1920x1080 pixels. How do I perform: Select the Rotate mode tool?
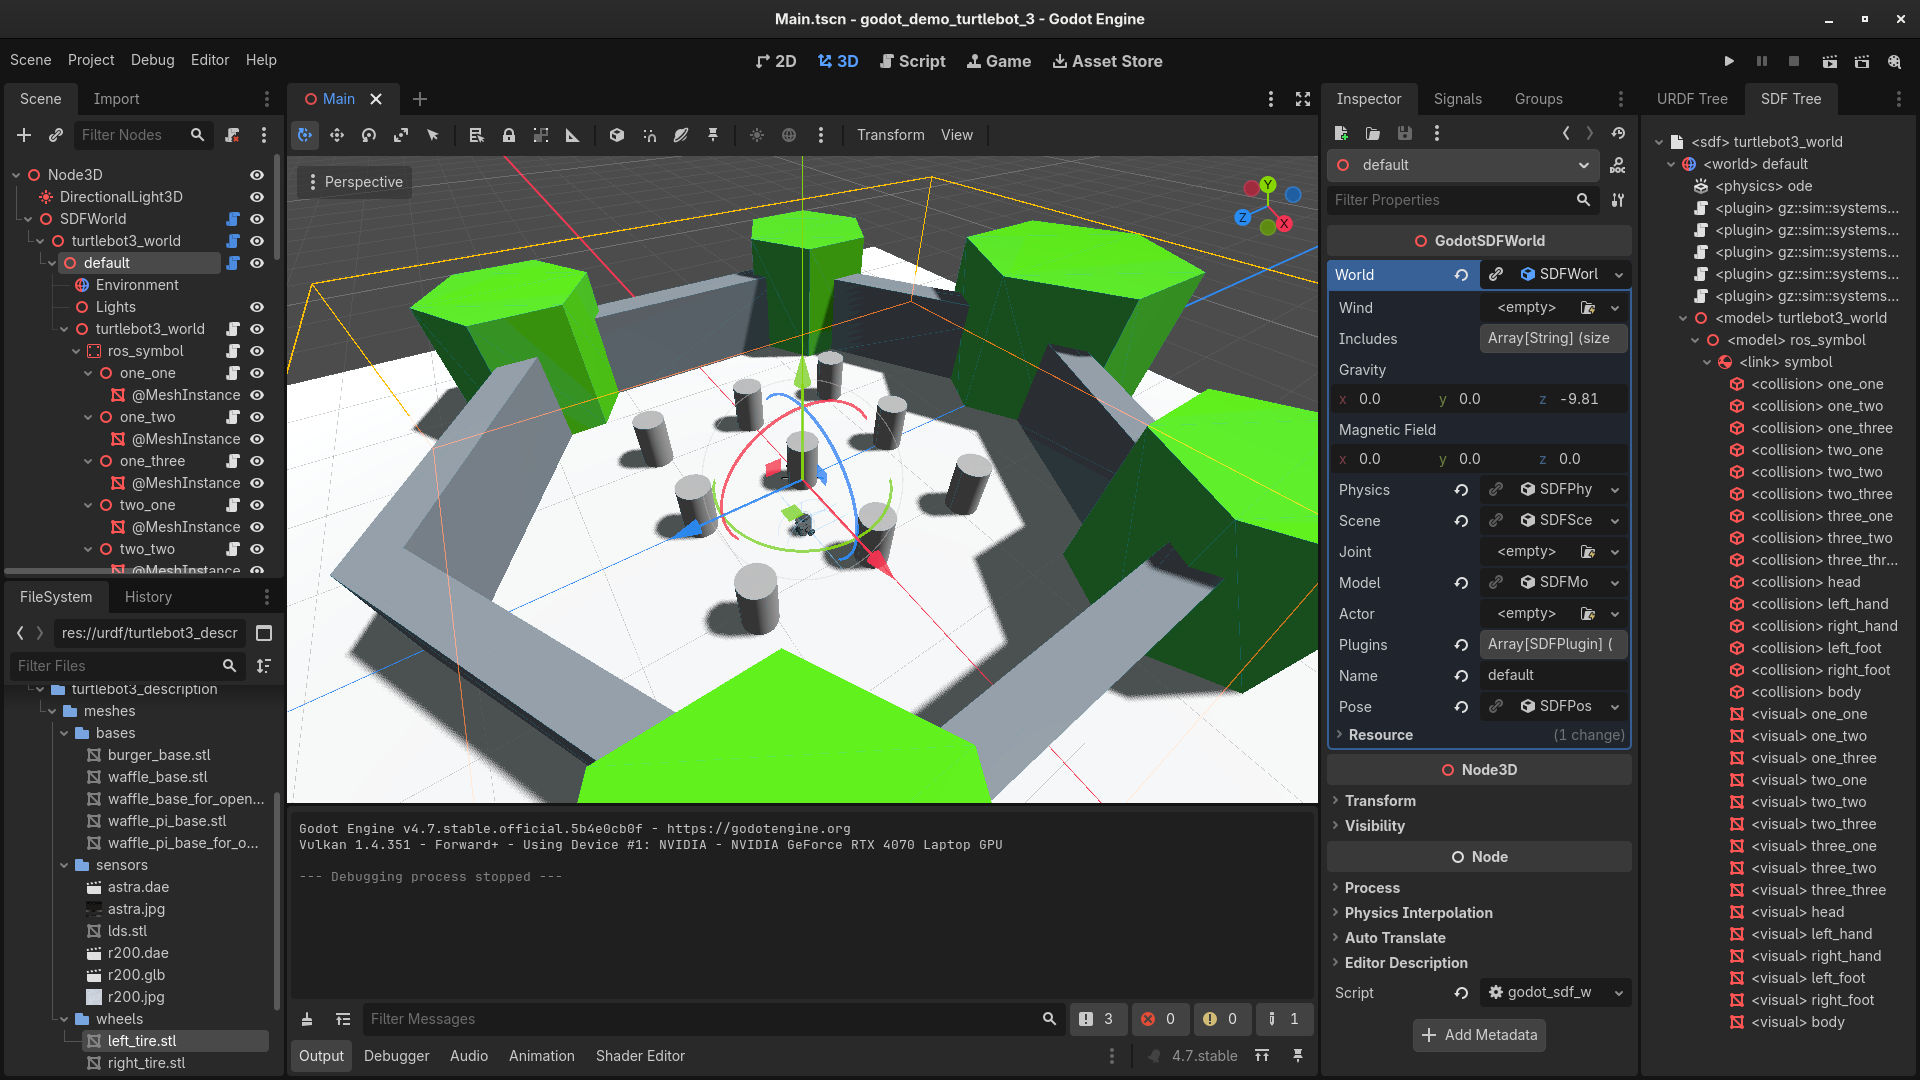[x=369, y=135]
